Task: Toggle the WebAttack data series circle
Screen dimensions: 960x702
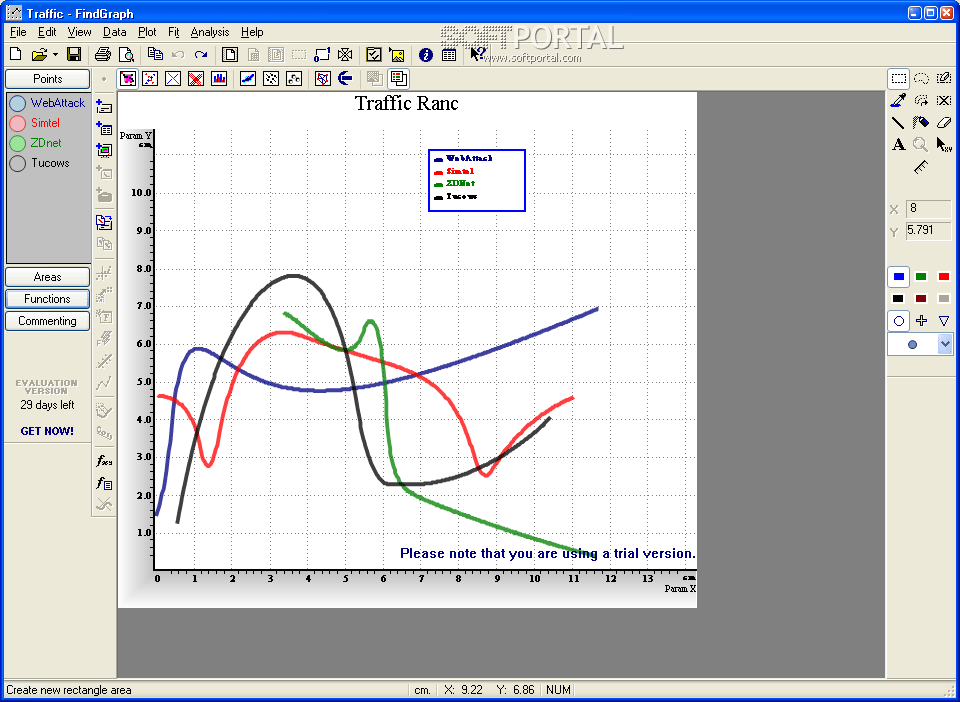Action: pyautogui.click(x=18, y=103)
